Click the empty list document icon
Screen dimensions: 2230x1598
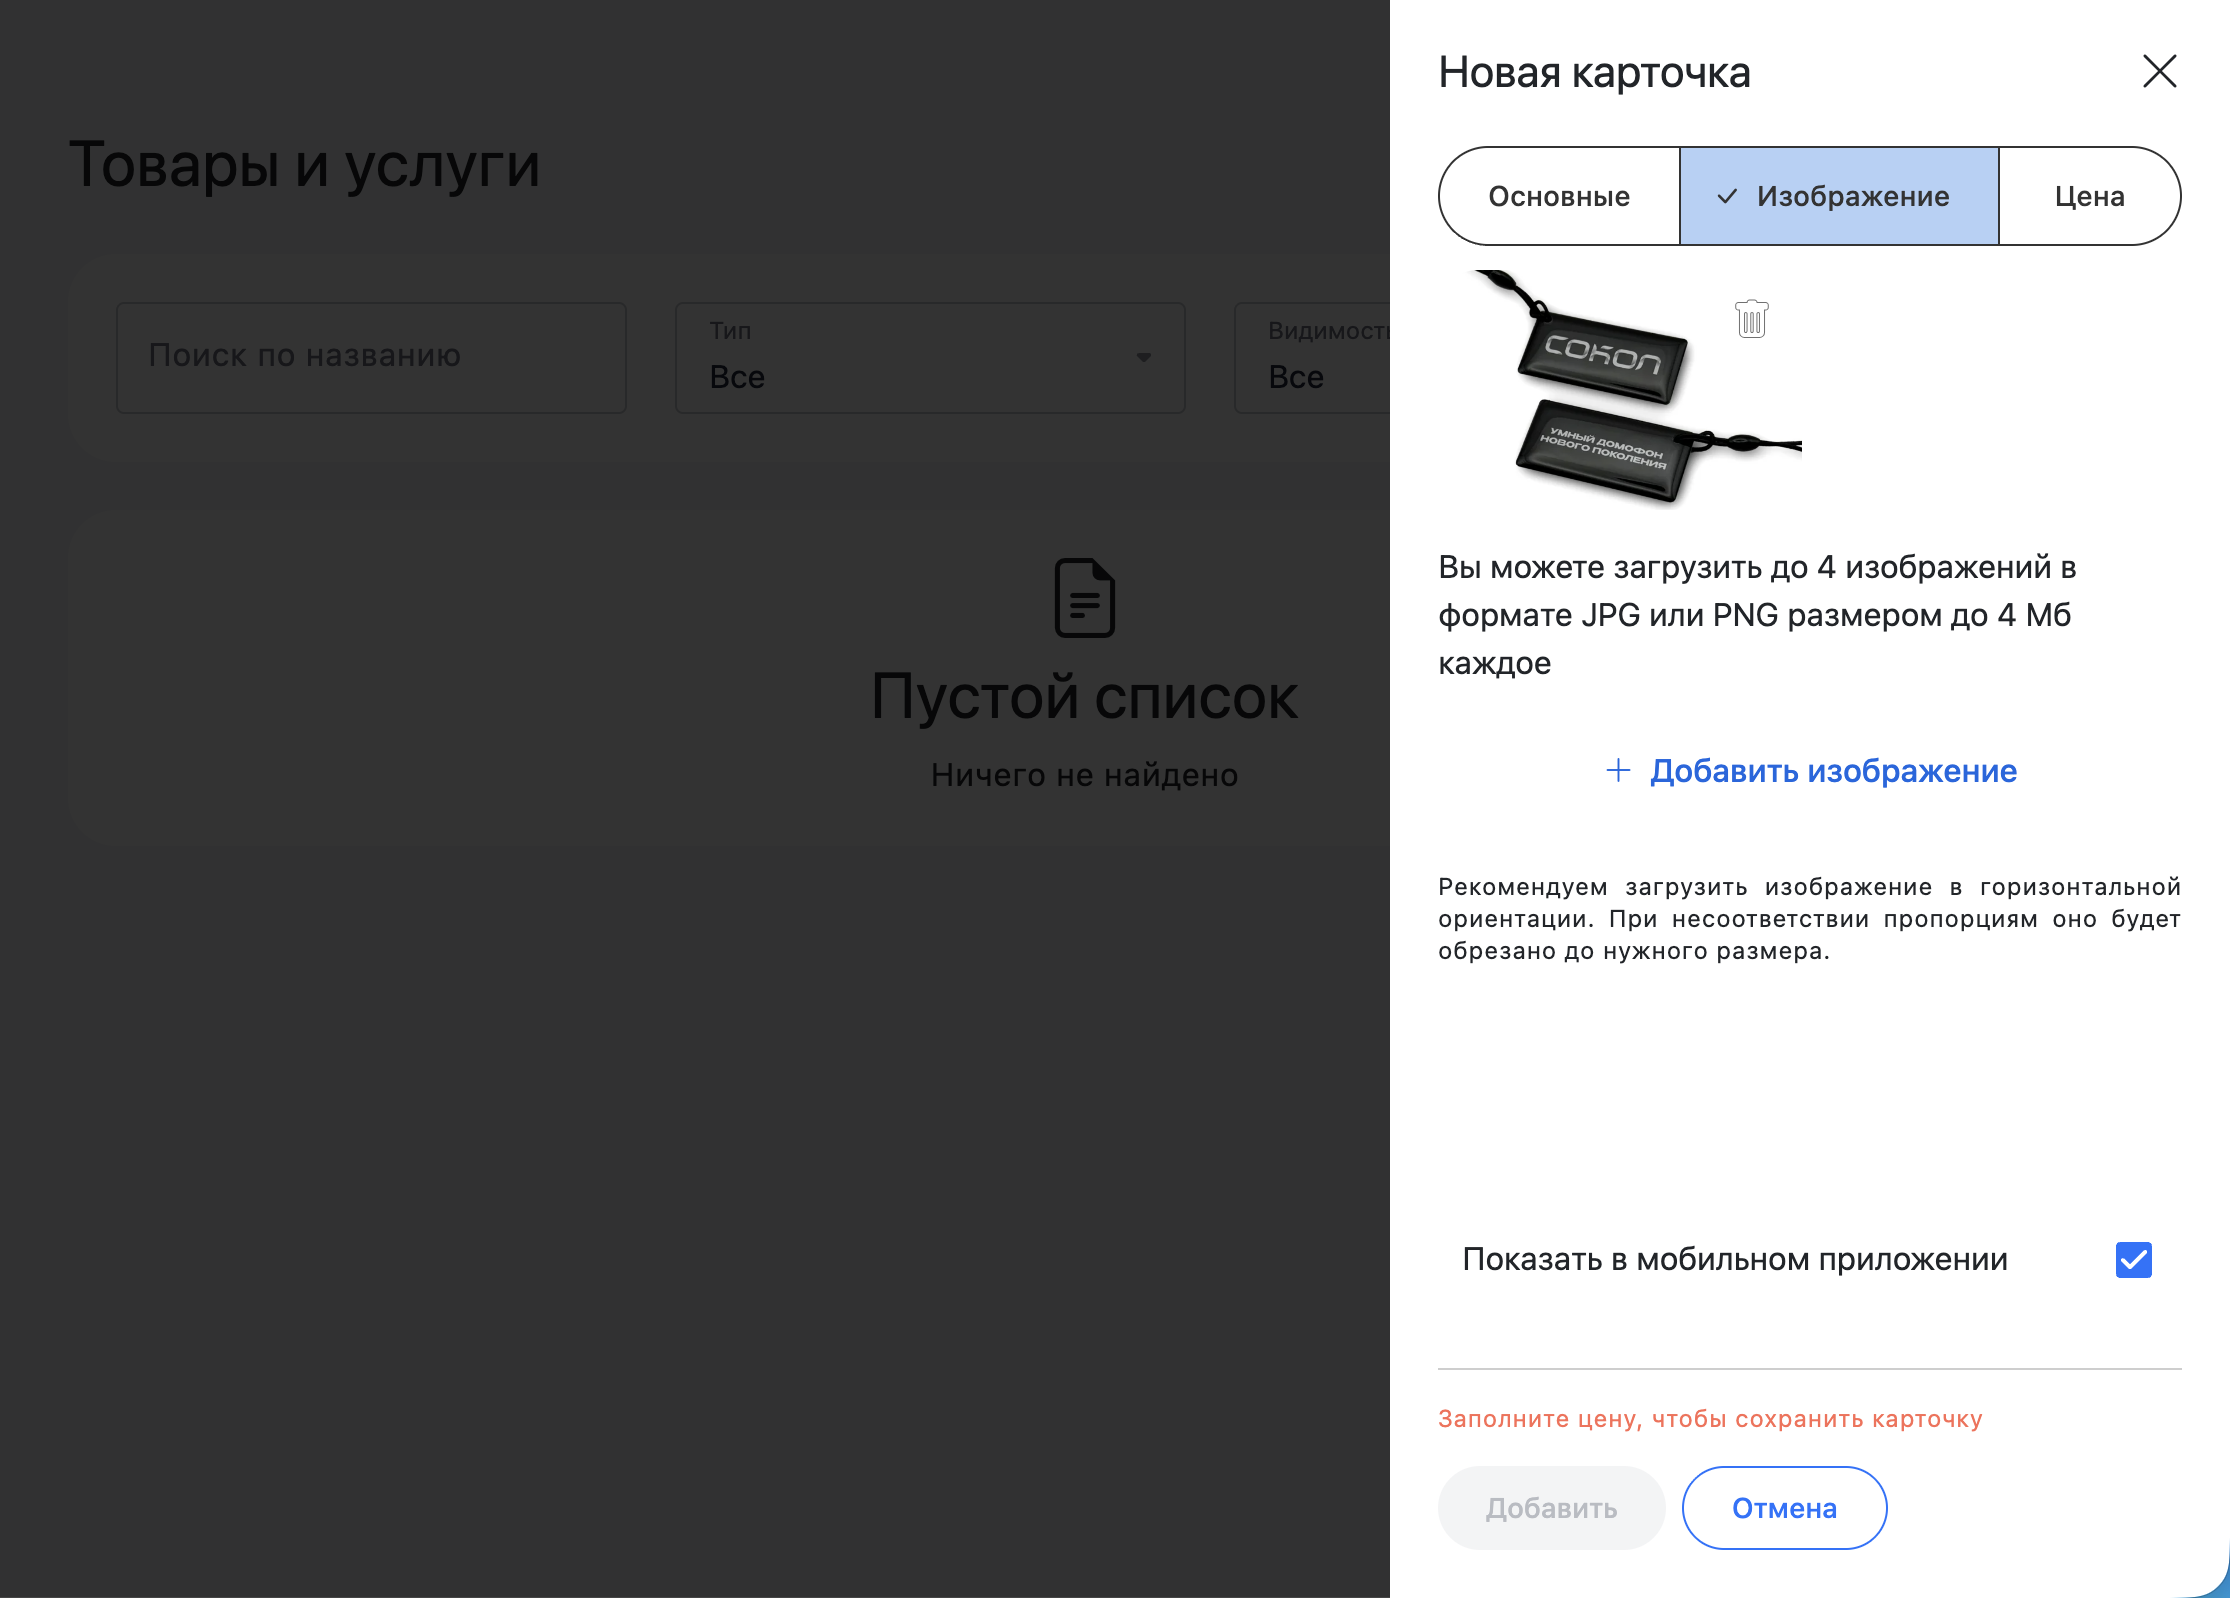point(1084,598)
